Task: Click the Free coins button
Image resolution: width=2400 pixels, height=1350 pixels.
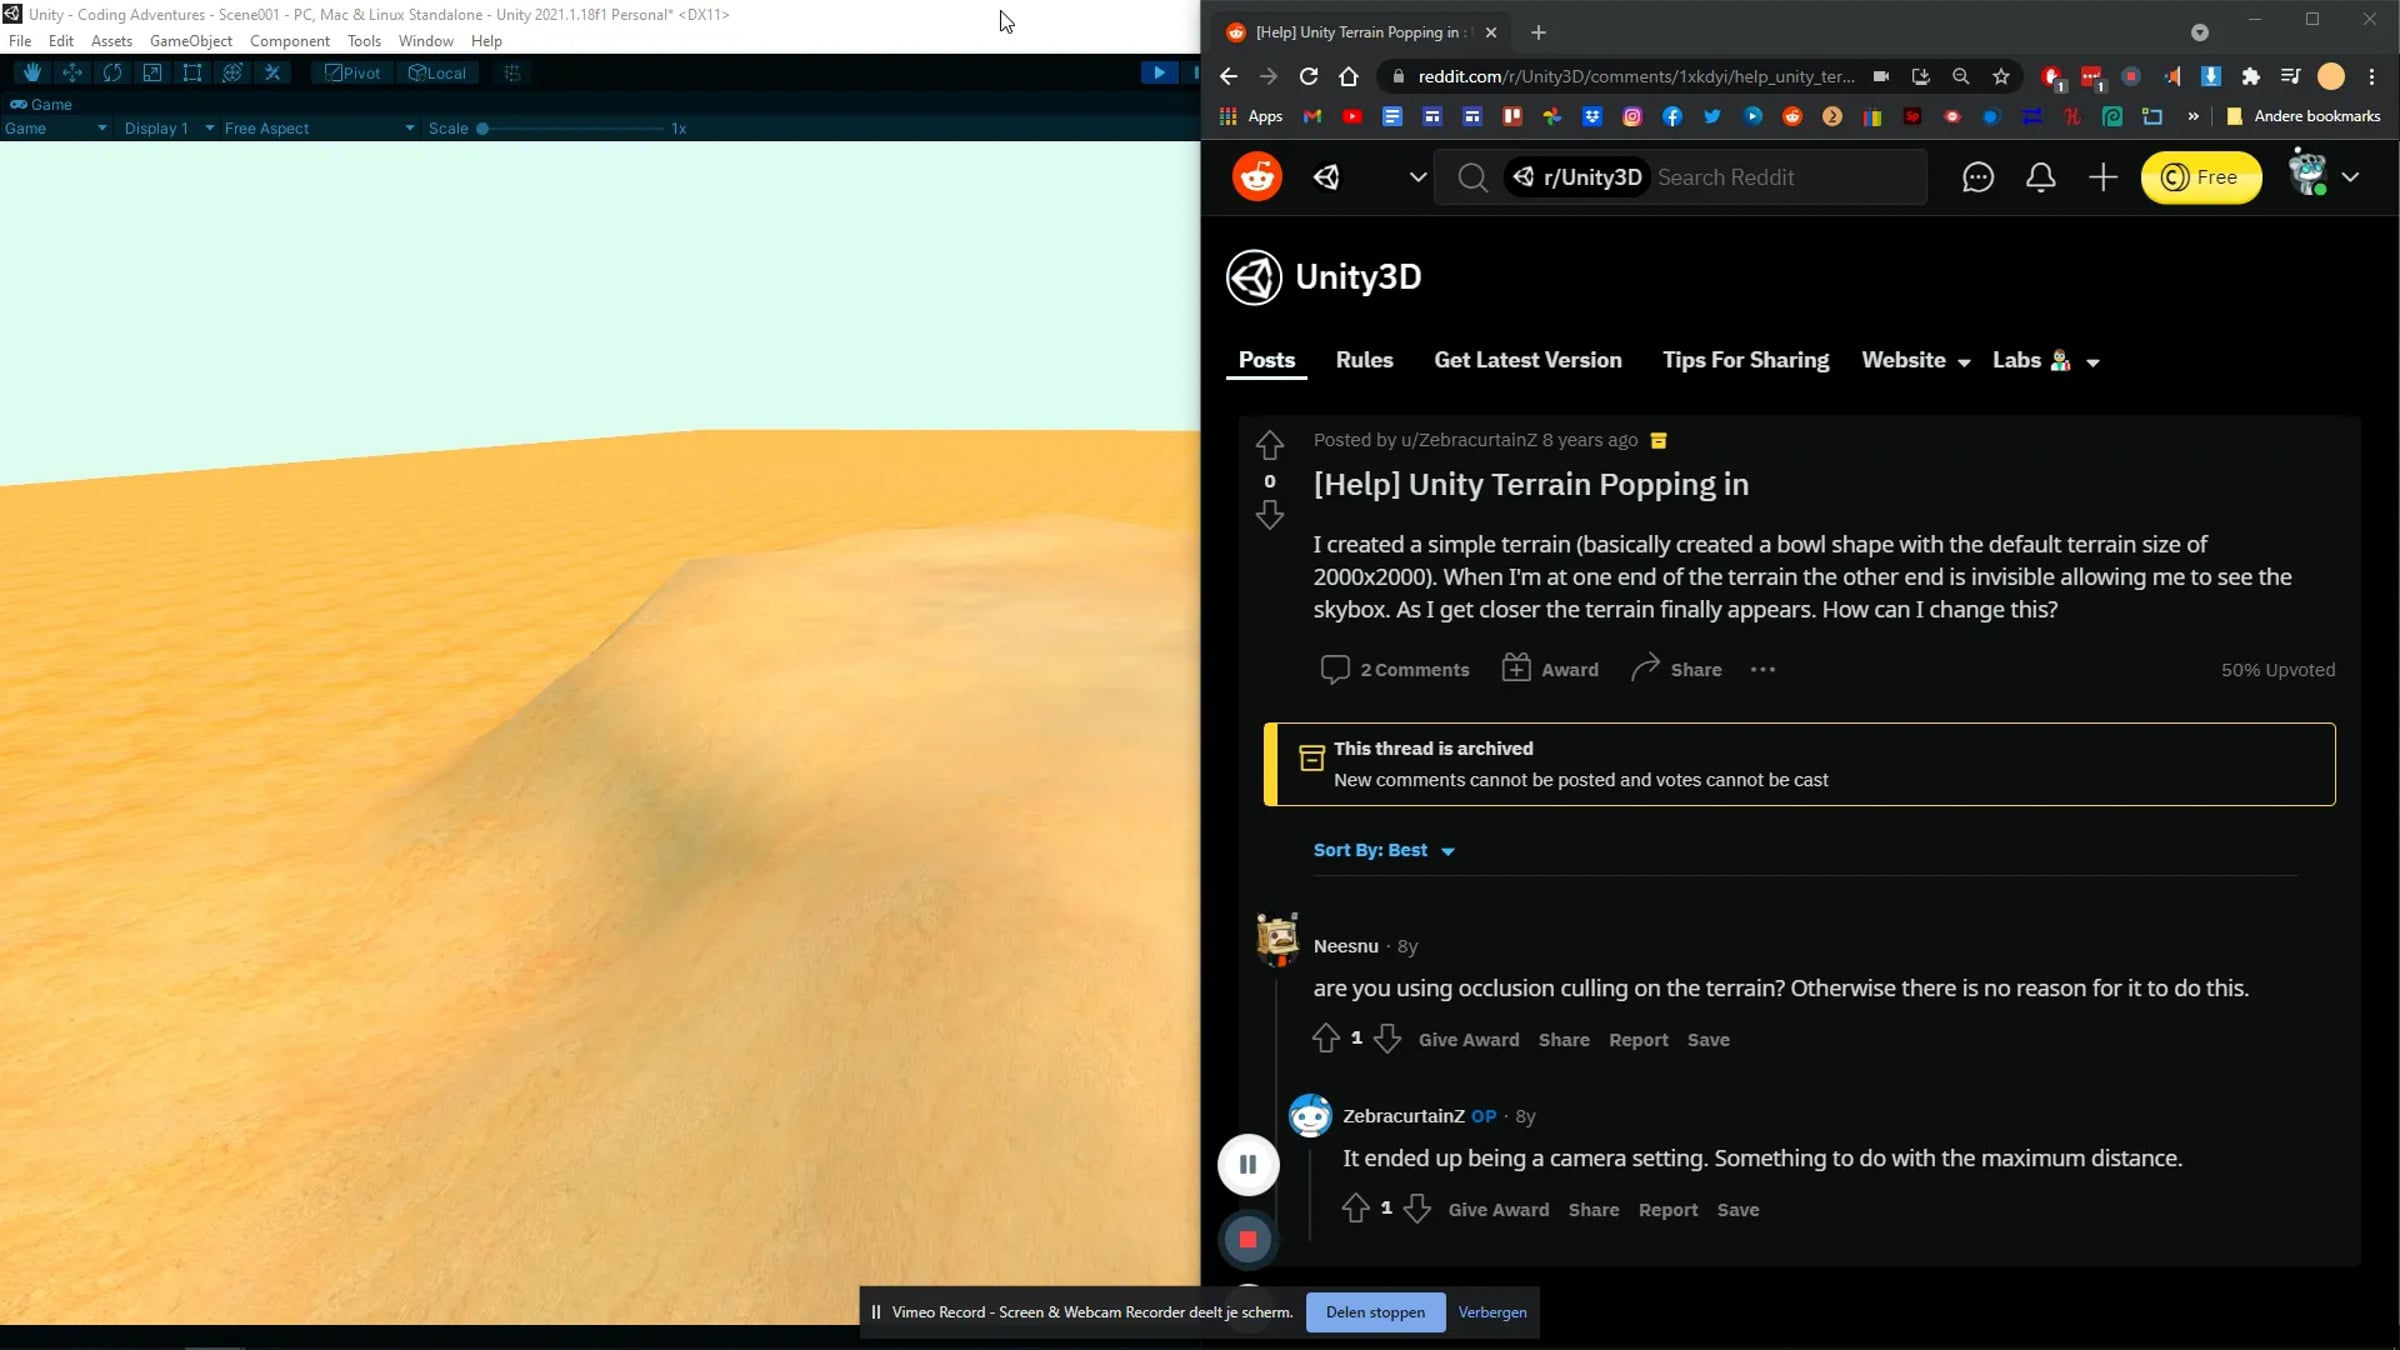Action: click(2201, 178)
